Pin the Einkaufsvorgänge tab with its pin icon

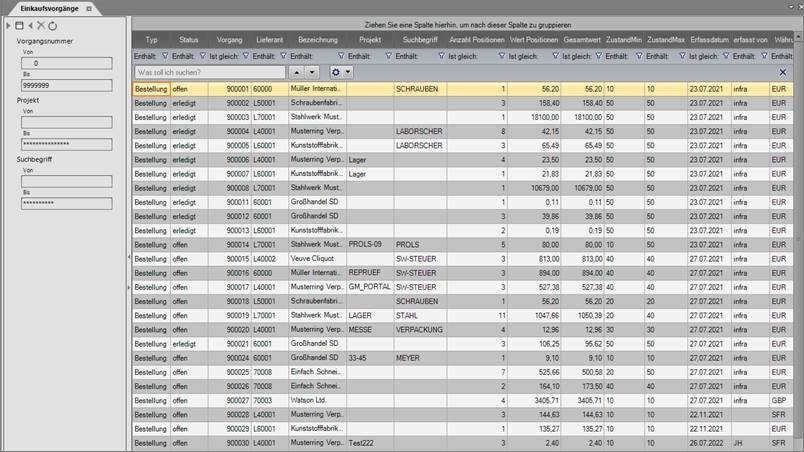[88, 7]
